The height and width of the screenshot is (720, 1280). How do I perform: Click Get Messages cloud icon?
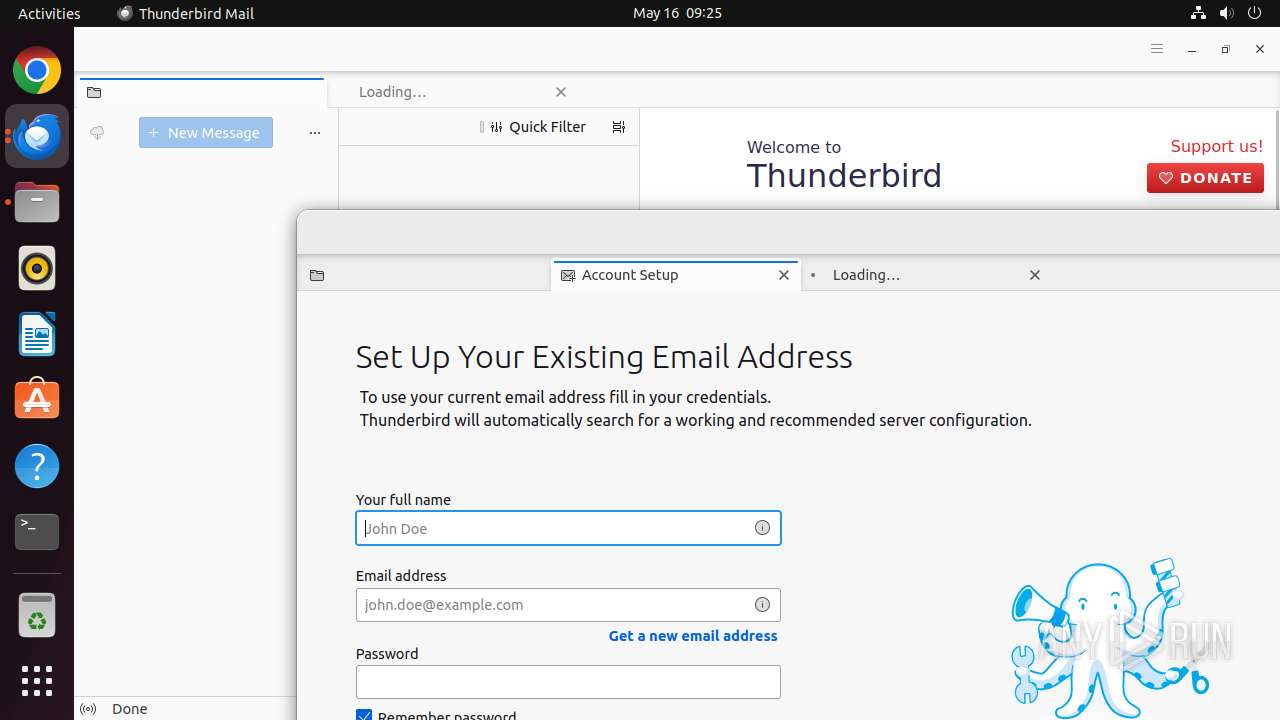[x=97, y=132]
